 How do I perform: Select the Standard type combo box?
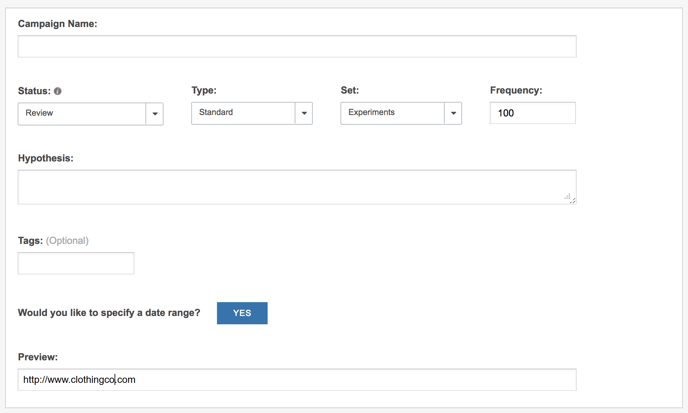(252, 113)
